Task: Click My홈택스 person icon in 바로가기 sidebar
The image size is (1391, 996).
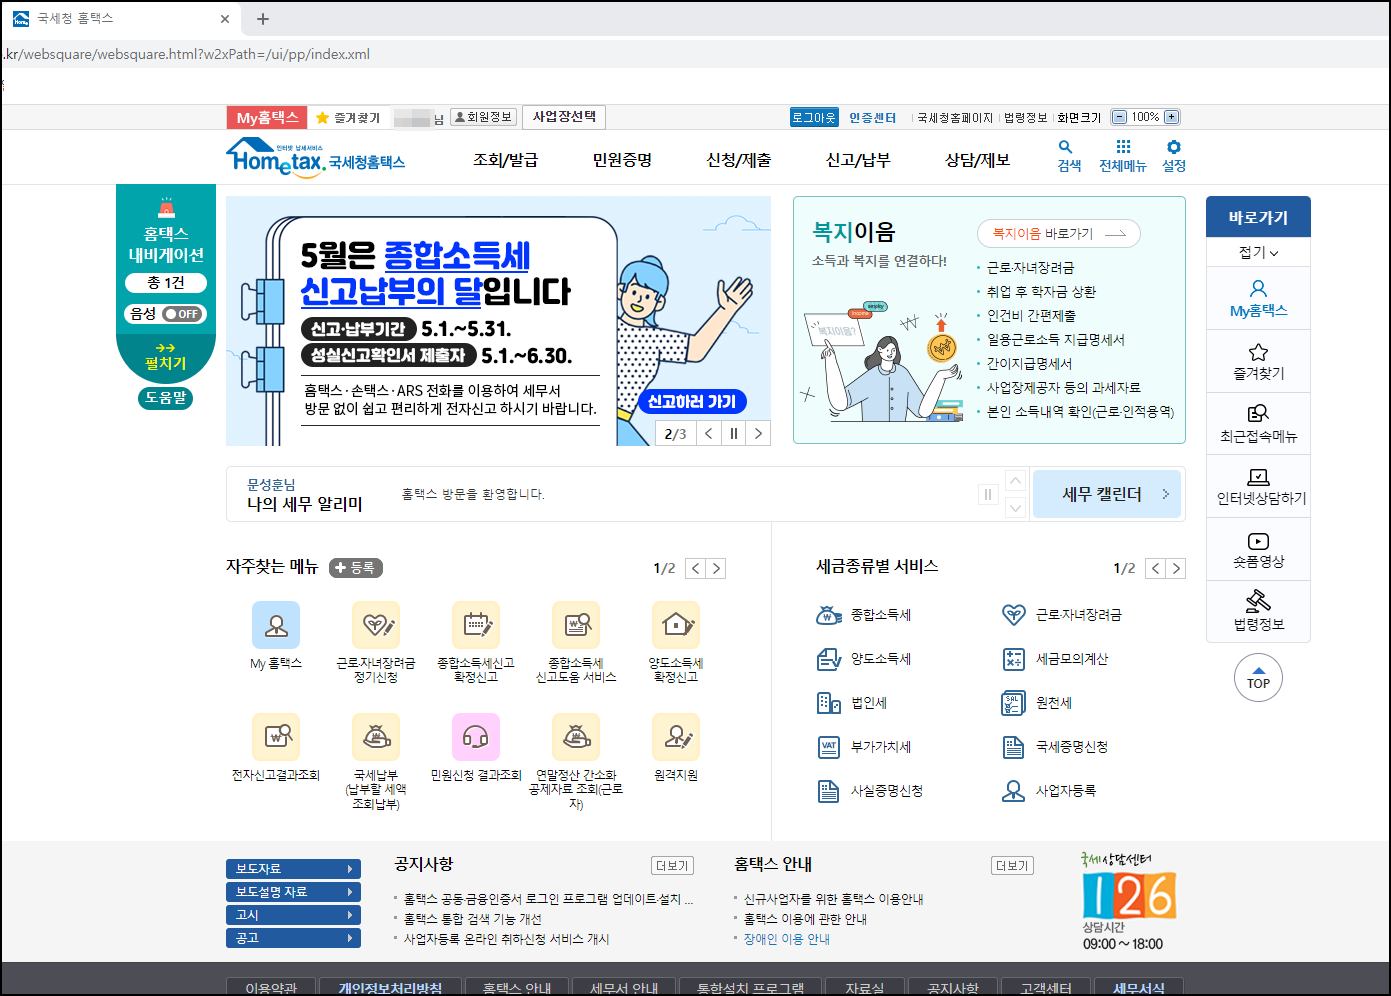Action: (1258, 288)
